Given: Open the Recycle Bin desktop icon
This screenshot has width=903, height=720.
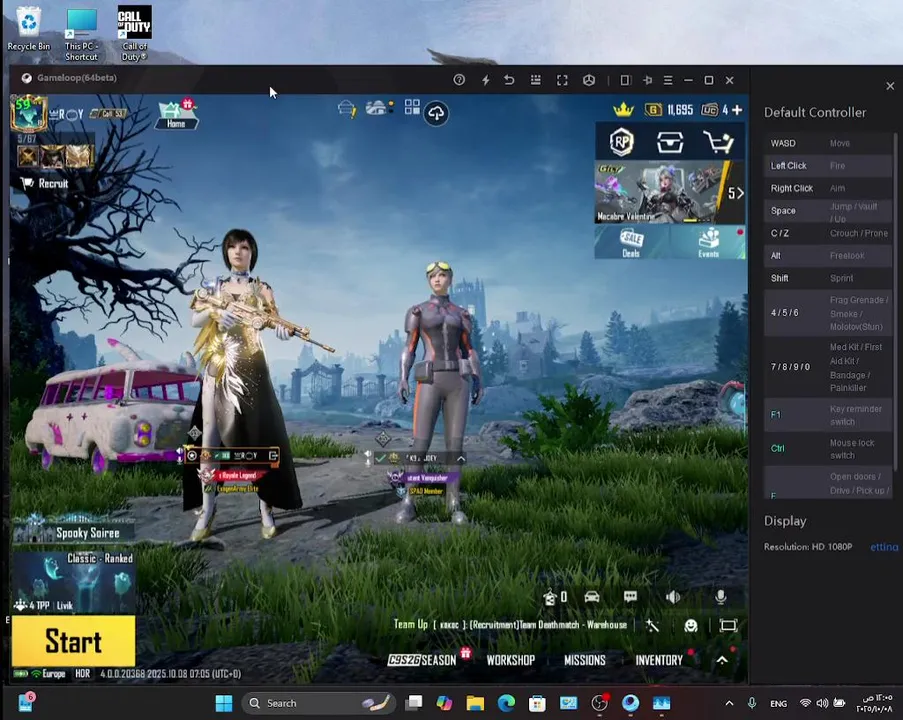Looking at the screenshot, I should point(28,29).
